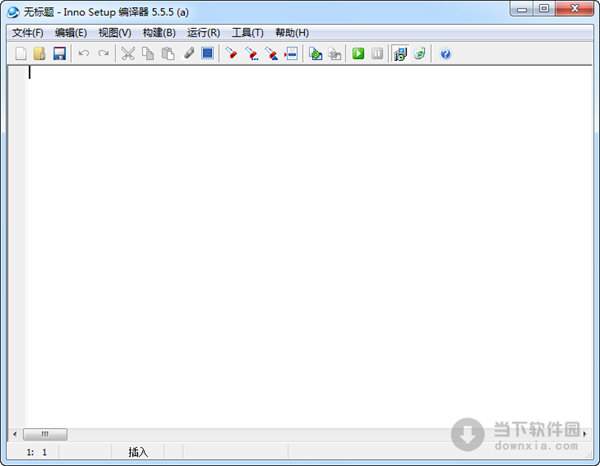
Task: Go to line using the arrow-line icon
Action: pyautogui.click(x=291, y=54)
